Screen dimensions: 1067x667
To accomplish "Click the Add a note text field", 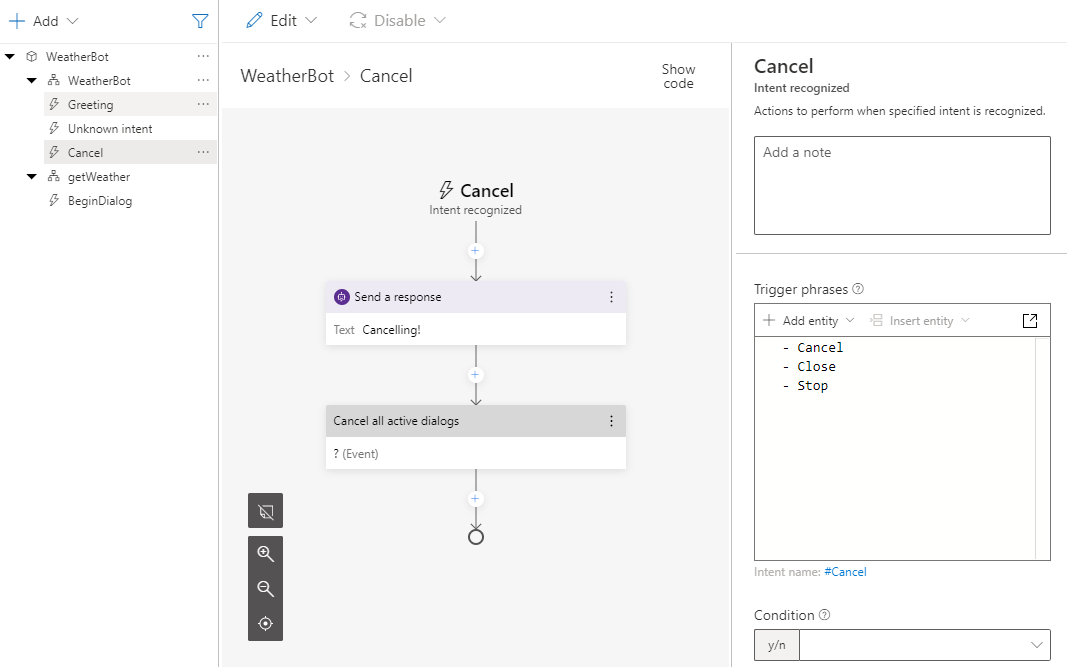I will click(902, 185).
